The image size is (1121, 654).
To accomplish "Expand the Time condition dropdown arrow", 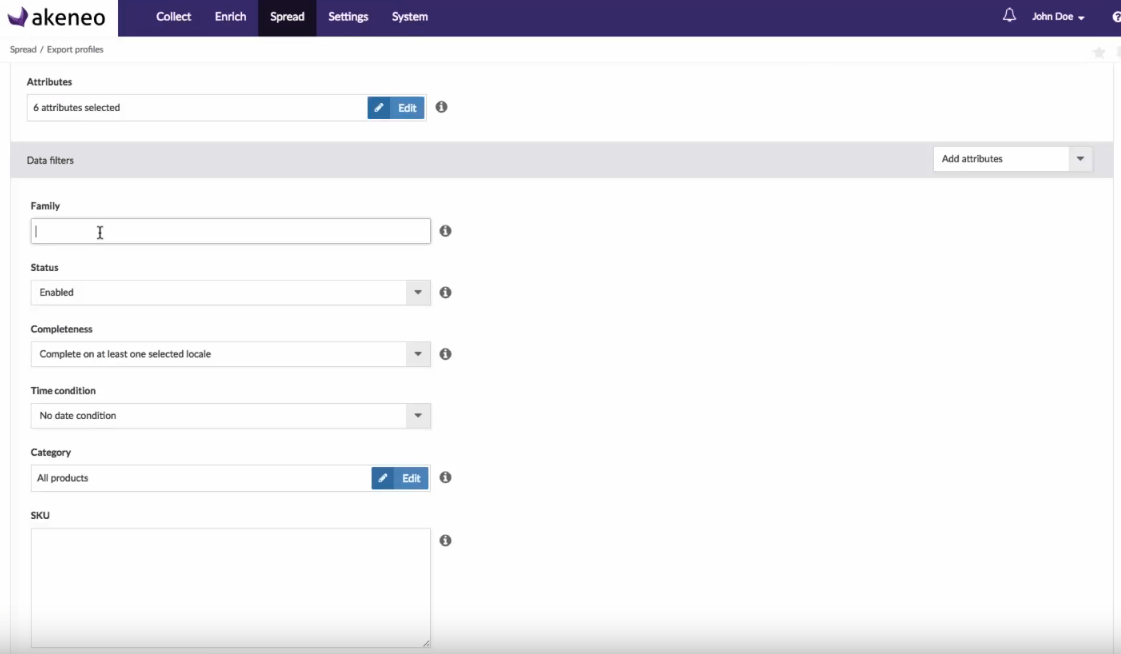I will coord(418,415).
